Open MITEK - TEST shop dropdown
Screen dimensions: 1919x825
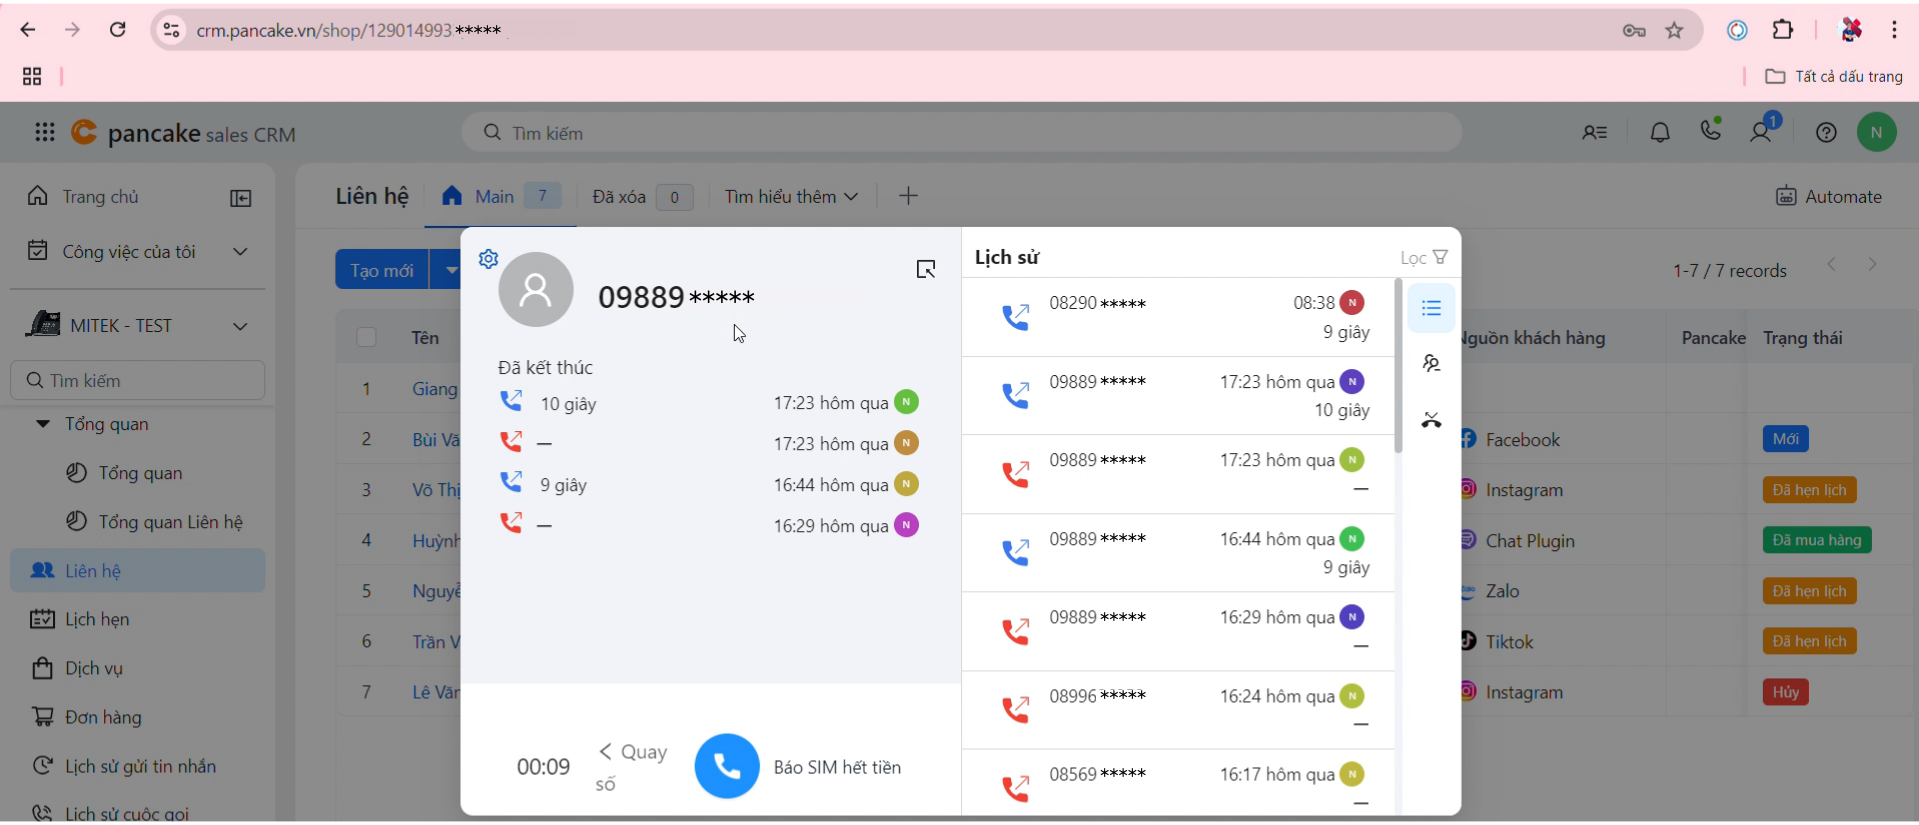[240, 326]
